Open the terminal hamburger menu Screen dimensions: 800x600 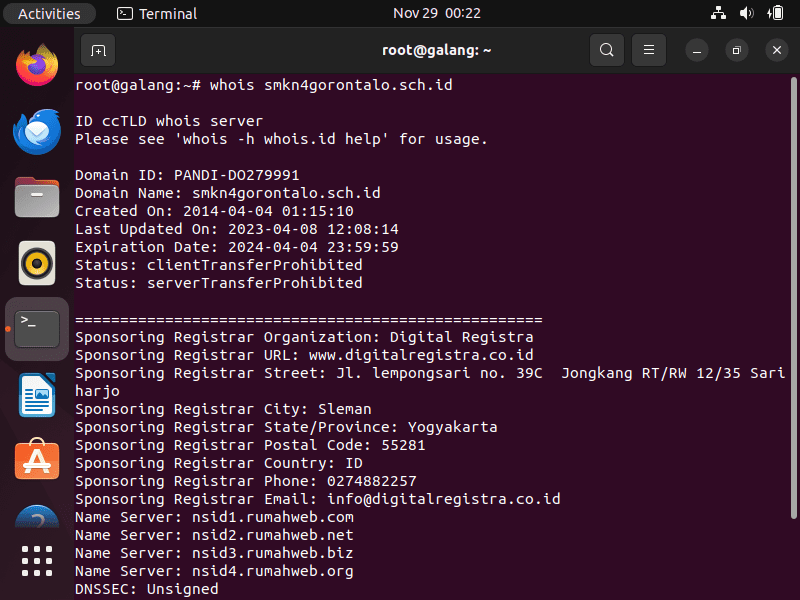(649, 50)
